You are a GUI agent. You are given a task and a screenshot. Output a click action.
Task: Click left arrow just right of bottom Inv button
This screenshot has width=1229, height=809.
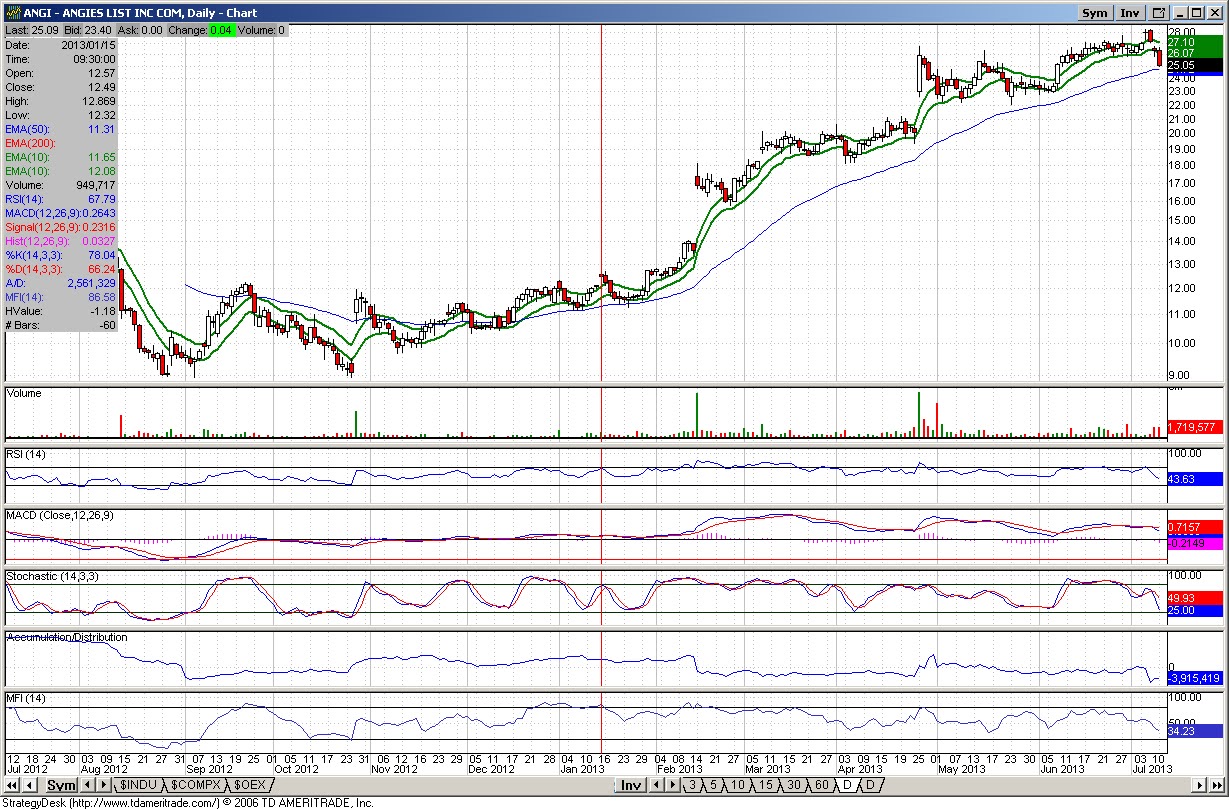coord(656,786)
